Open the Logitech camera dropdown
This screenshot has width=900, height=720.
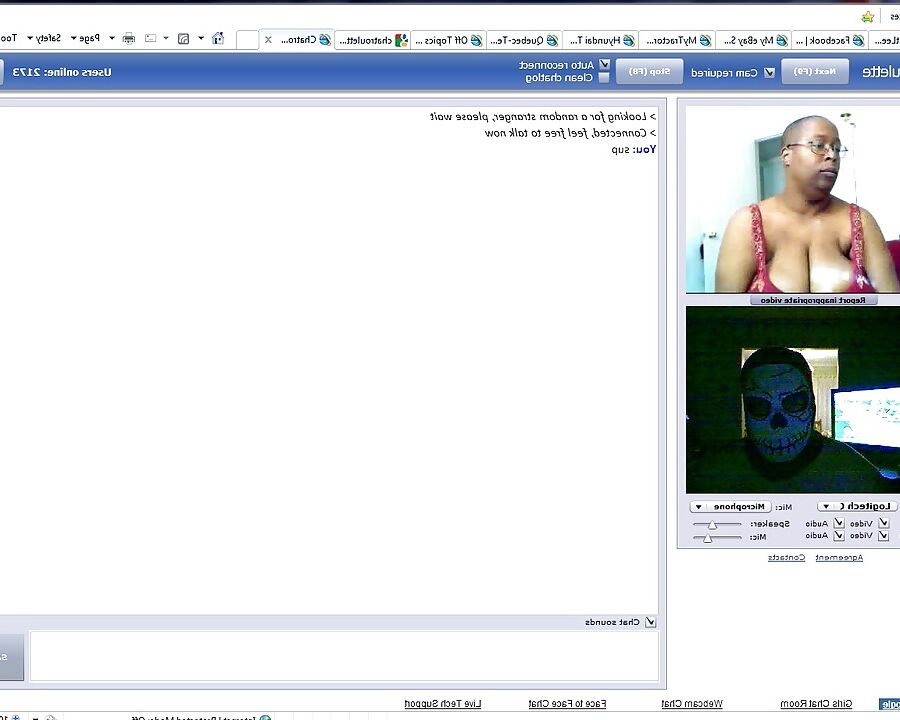coord(857,506)
